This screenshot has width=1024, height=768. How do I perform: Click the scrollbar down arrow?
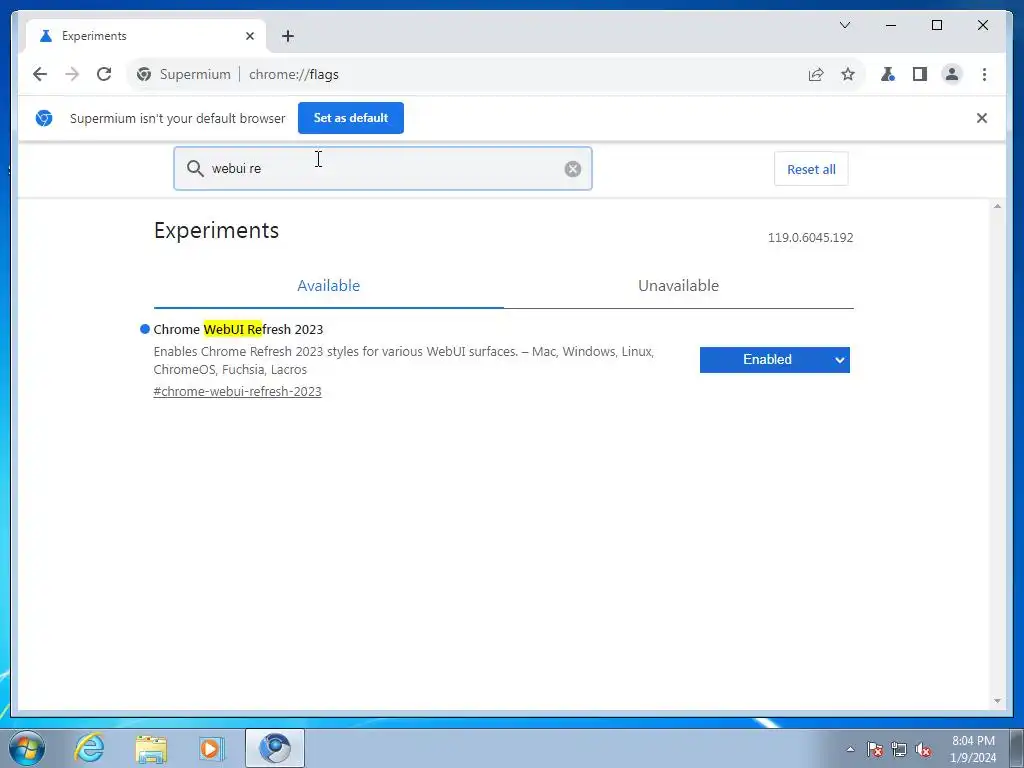(997, 701)
